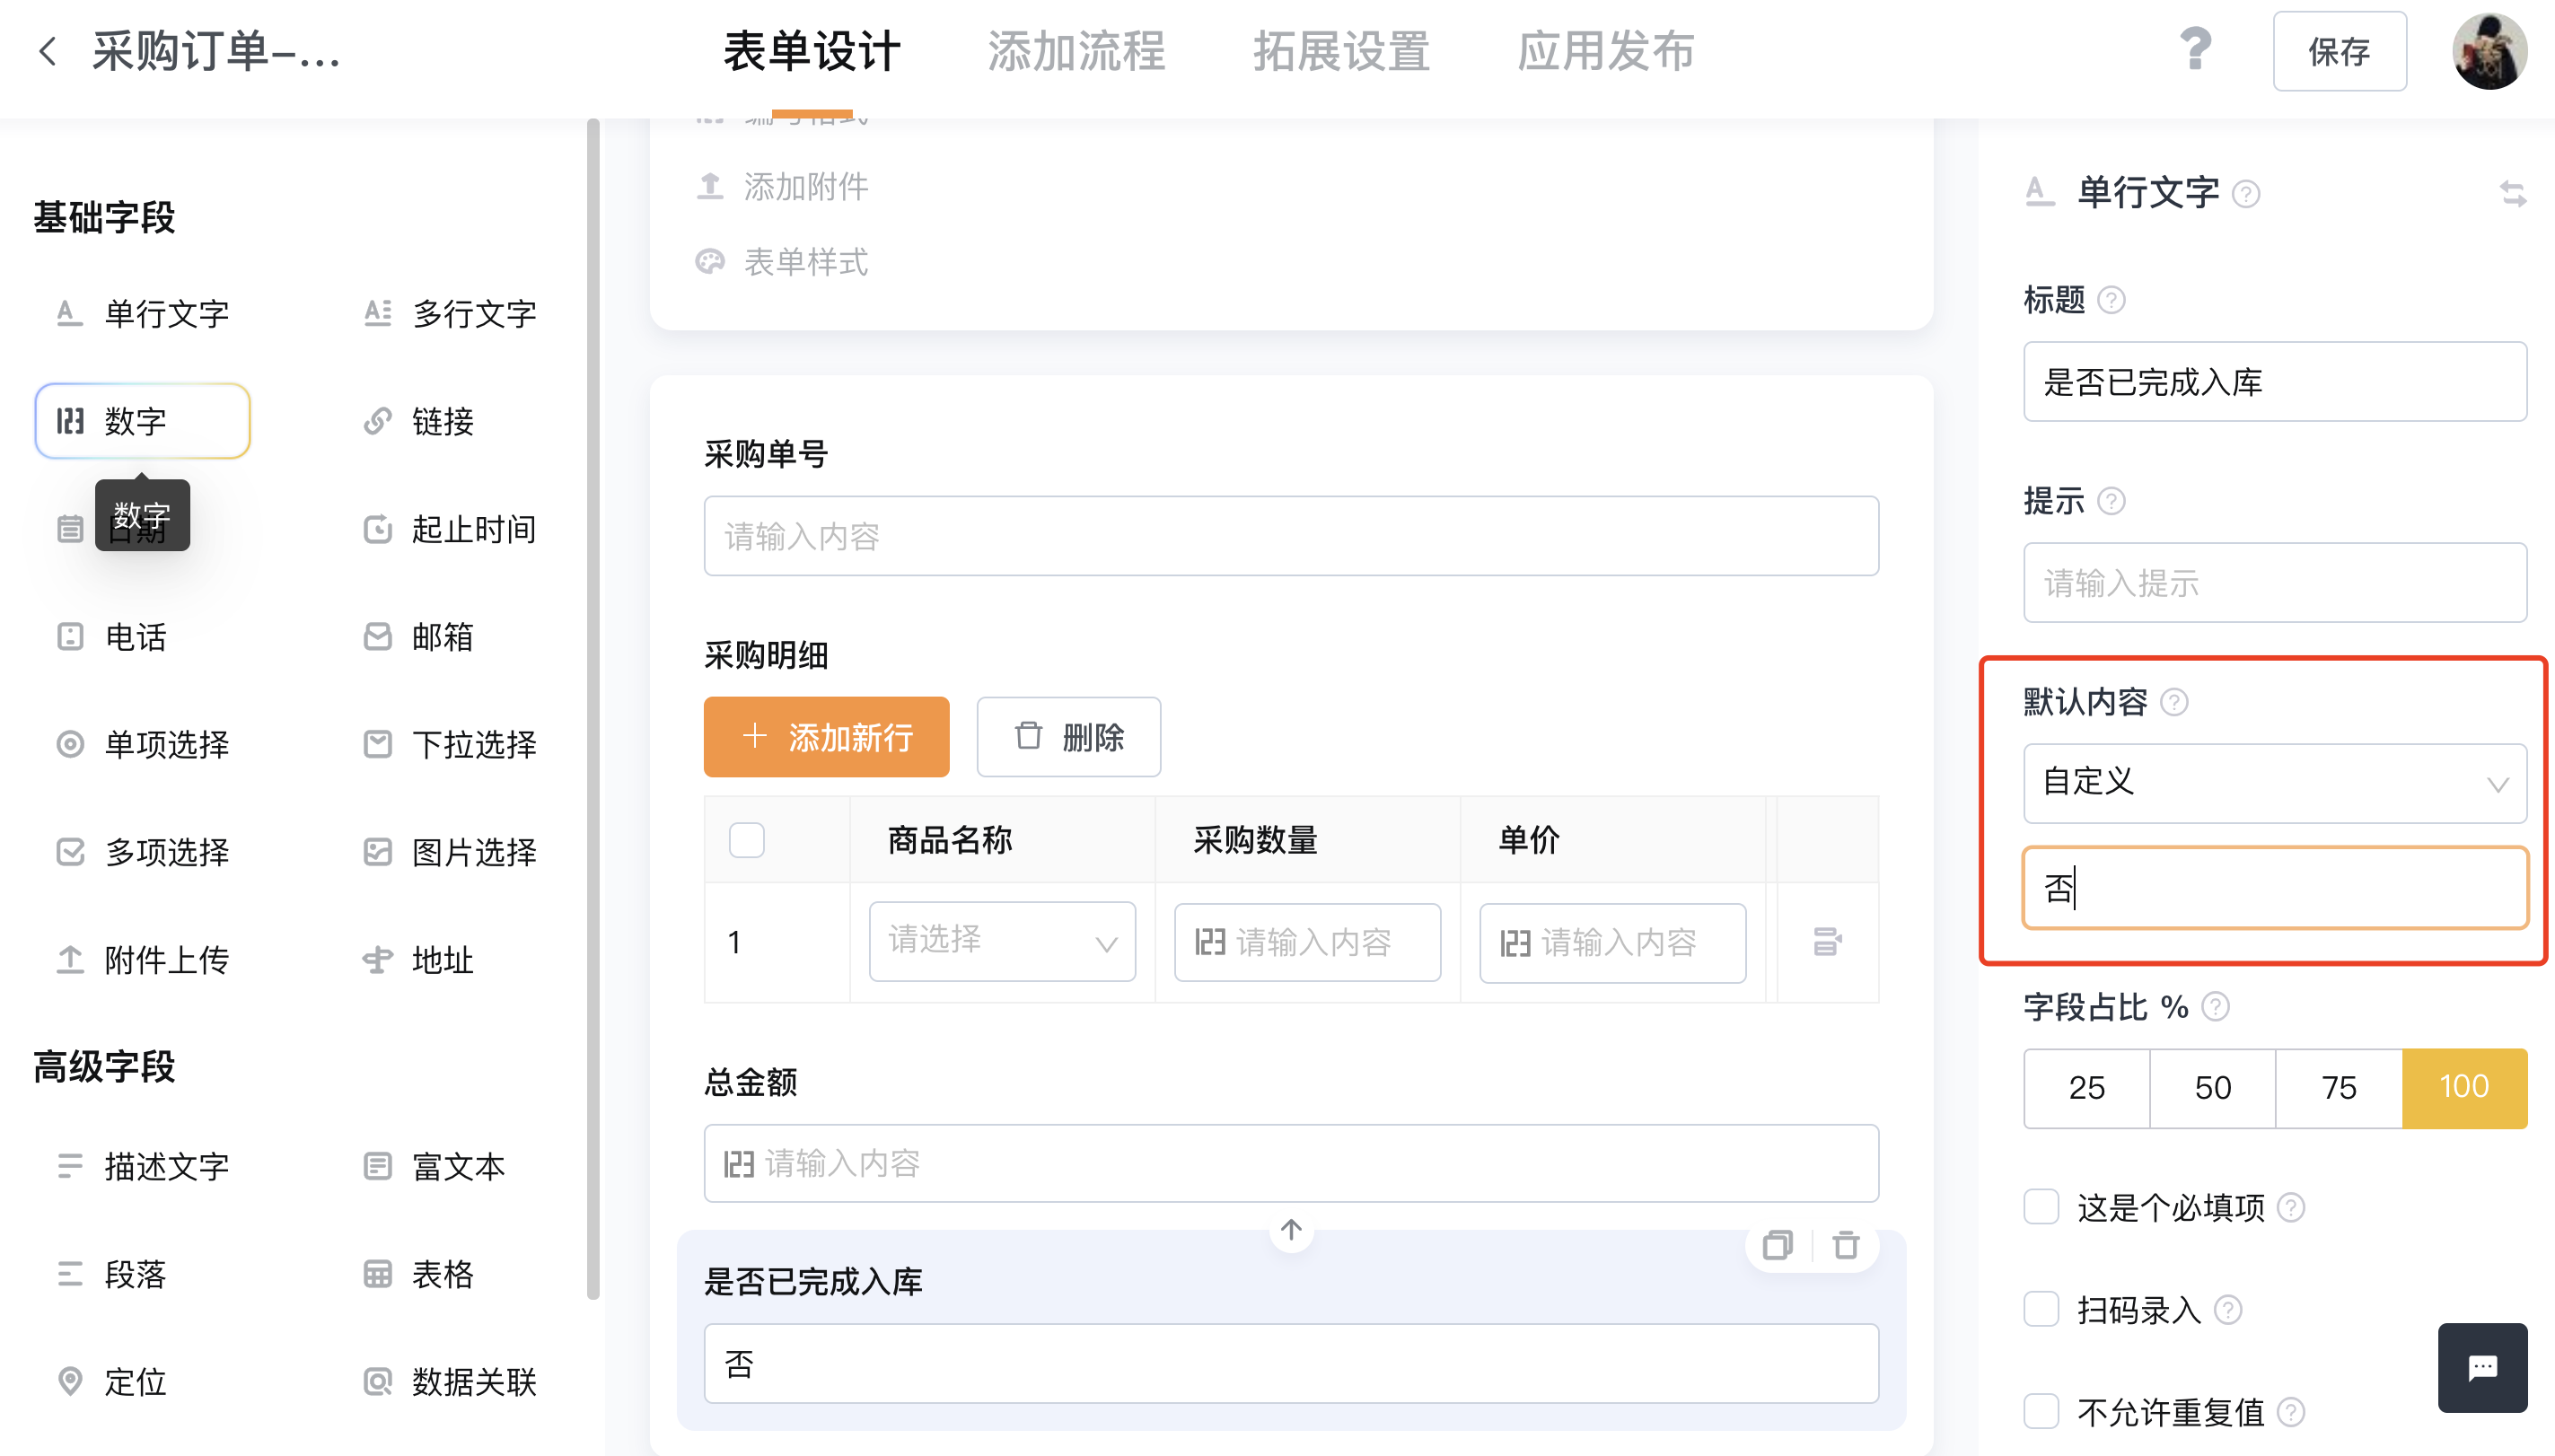Select the 电话 field type

tap(142, 637)
